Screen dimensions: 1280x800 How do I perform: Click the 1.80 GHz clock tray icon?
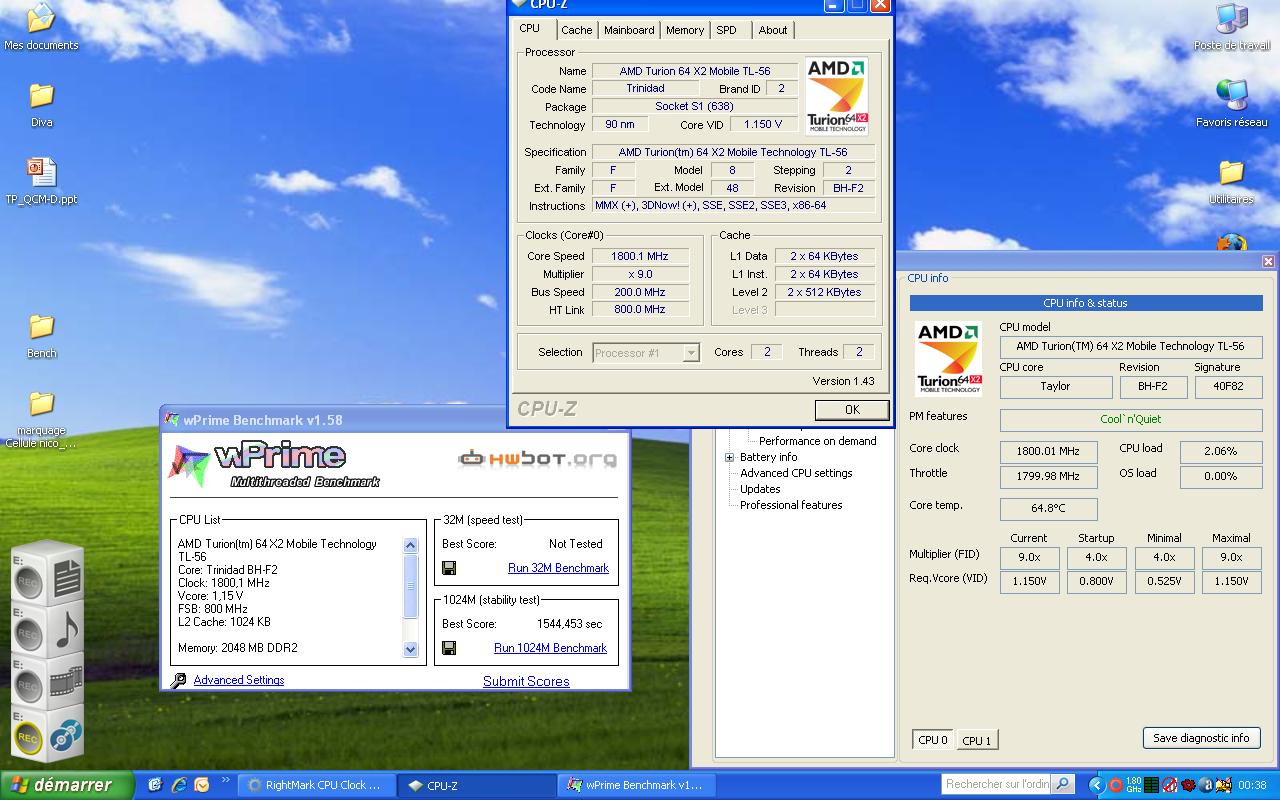point(1134,785)
